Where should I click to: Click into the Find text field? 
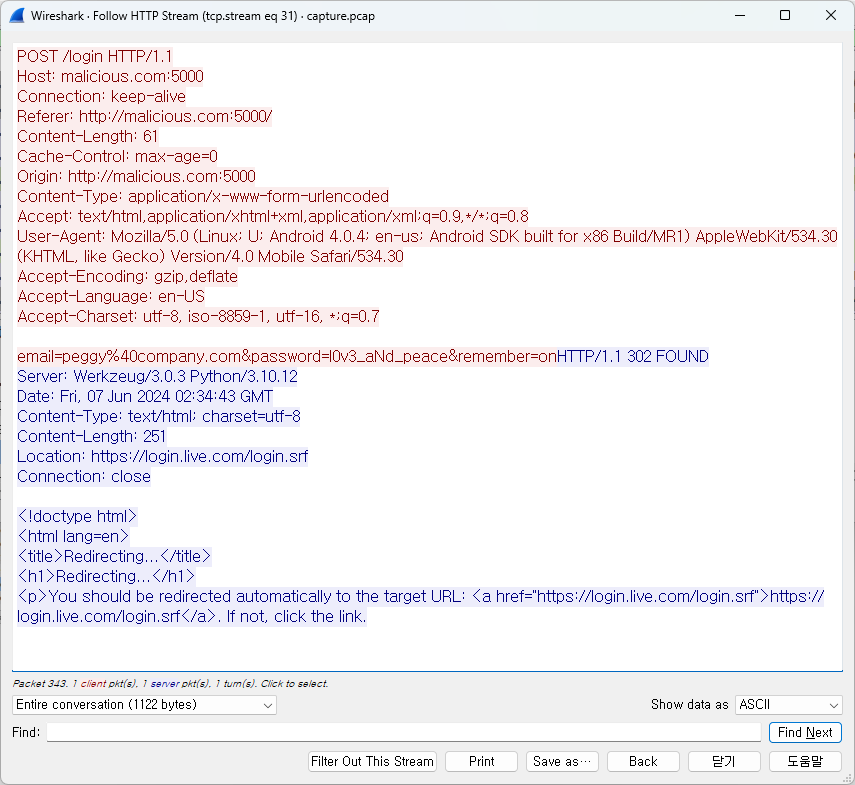point(404,732)
